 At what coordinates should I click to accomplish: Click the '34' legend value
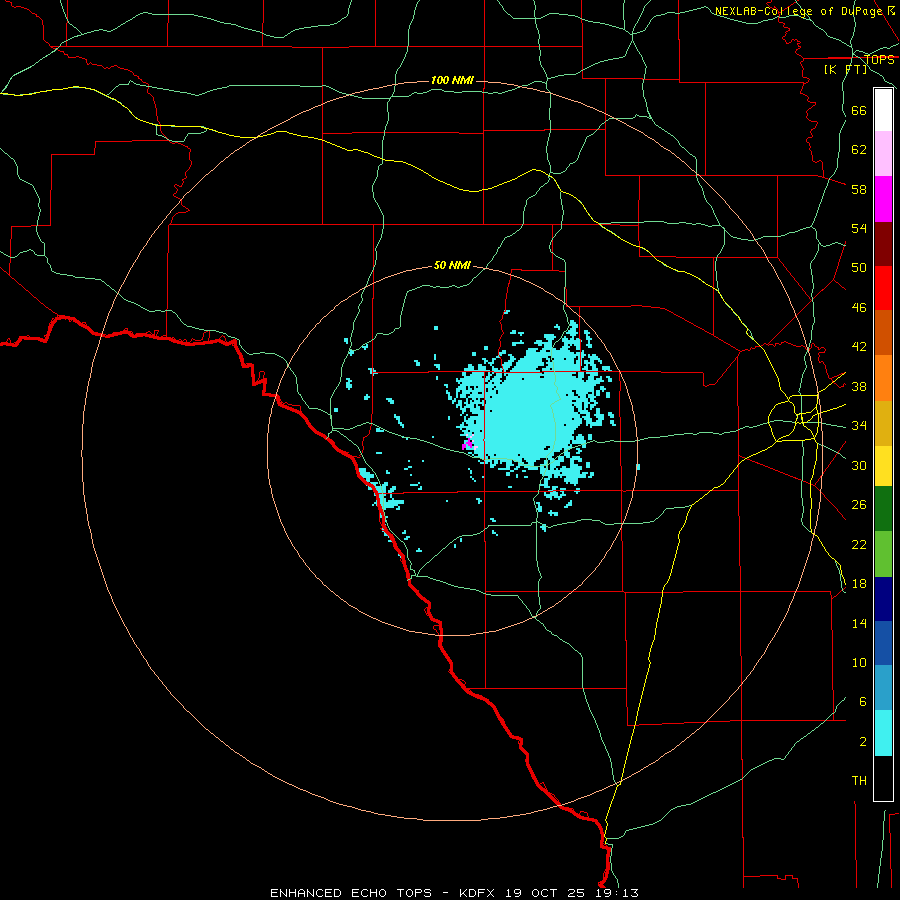(859, 426)
